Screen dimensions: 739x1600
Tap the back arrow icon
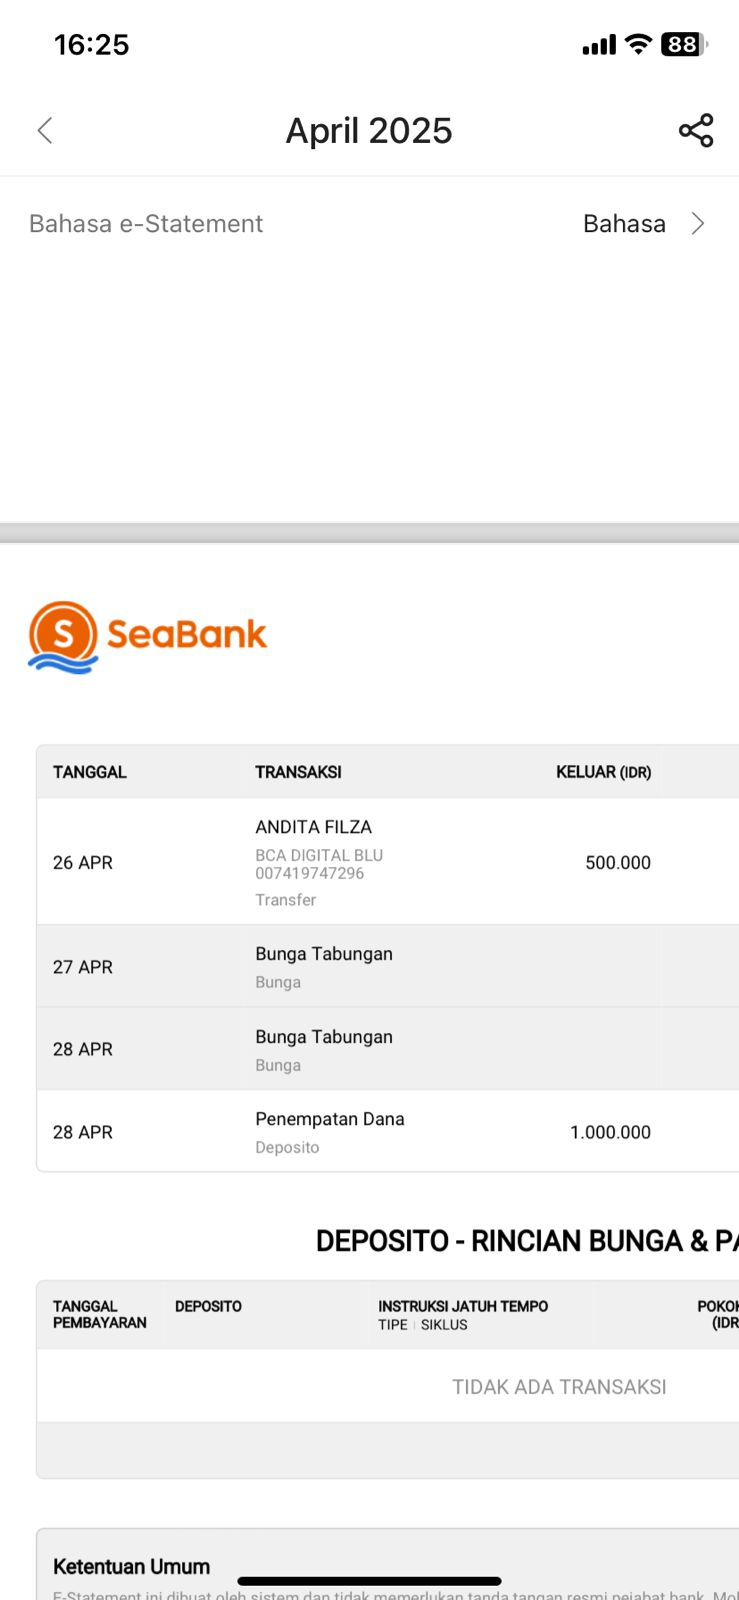45,130
